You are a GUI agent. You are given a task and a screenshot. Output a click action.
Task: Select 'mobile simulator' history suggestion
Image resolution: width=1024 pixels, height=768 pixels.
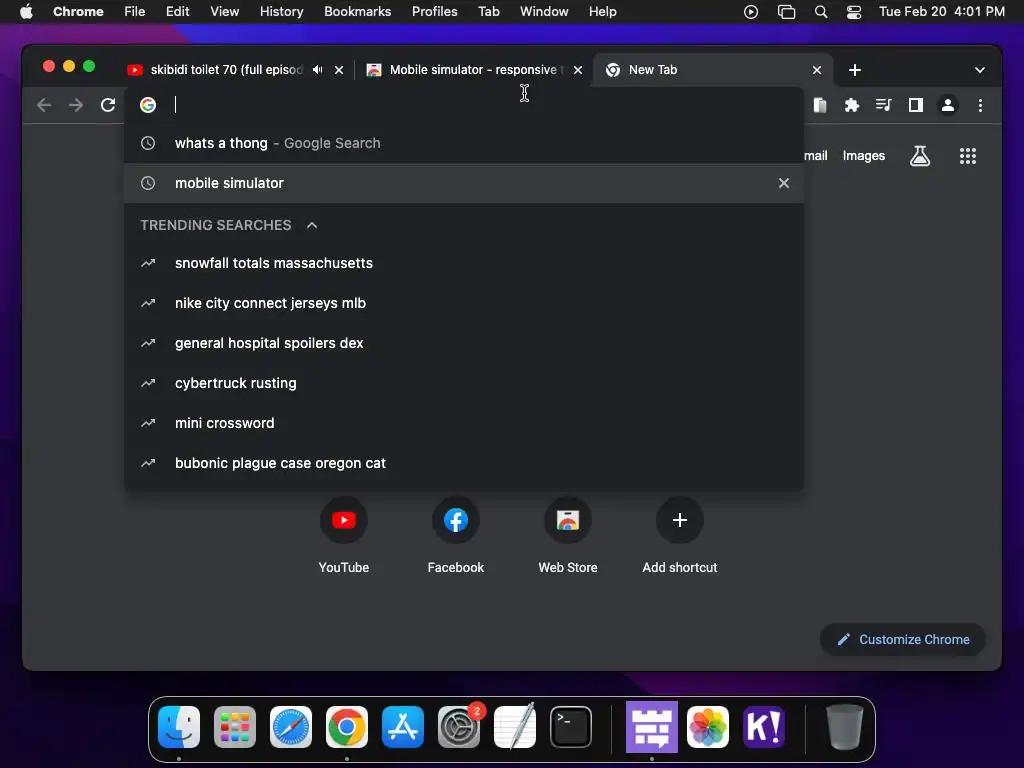[464, 183]
